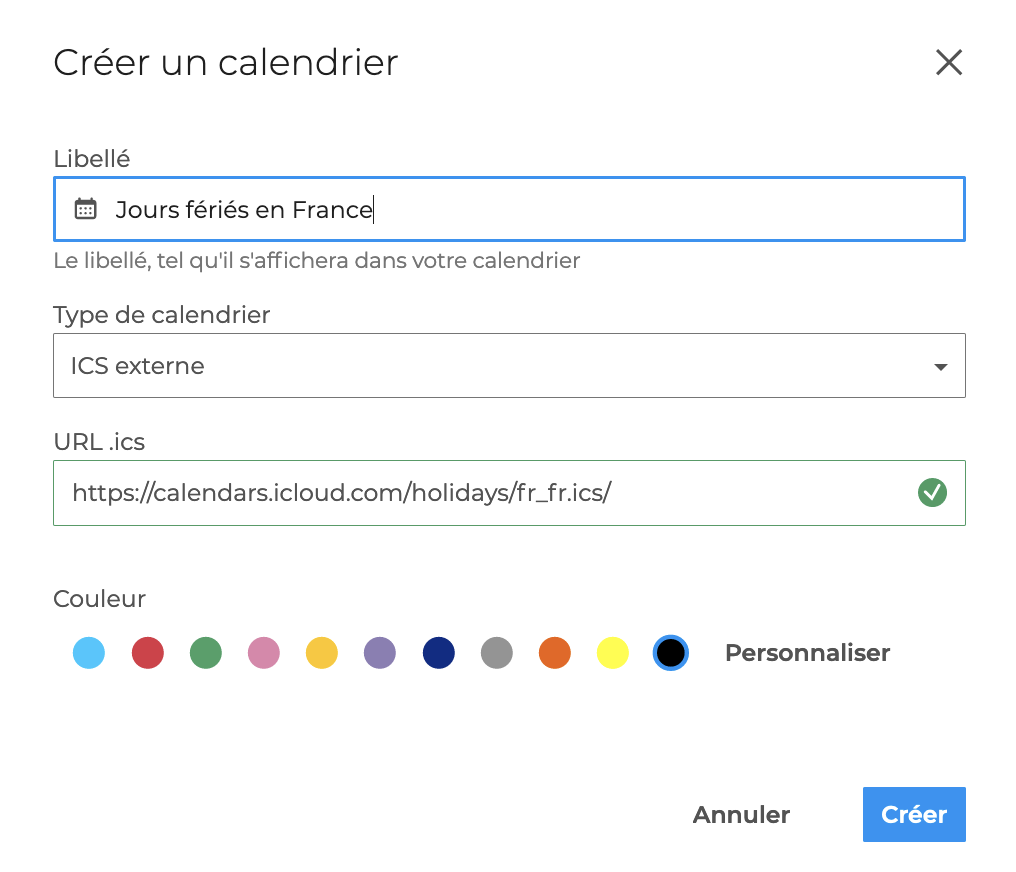This screenshot has height=872, width=1016.
Task: Select the orange color swatch
Action: [554, 653]
